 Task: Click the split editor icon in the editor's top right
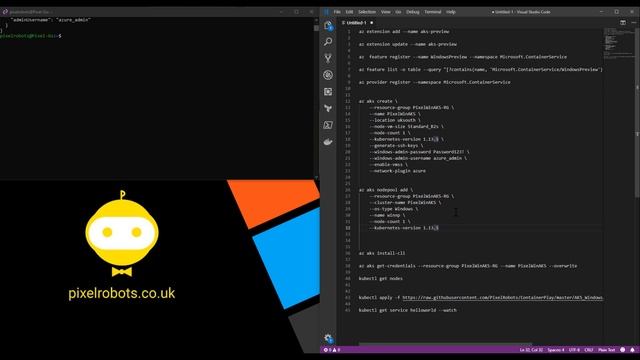(623, 22)
